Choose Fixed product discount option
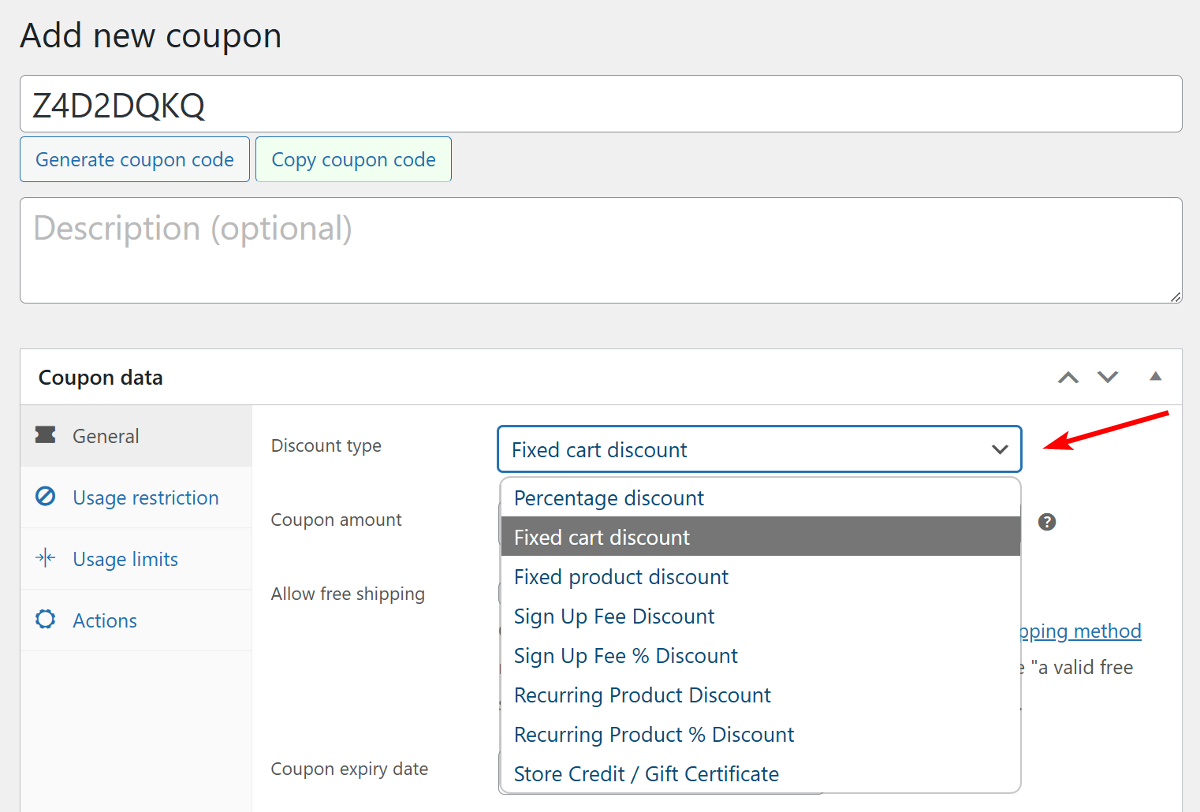Viewport: 1200px width, 812px height. pyautogui.click(x=621, y=577)
